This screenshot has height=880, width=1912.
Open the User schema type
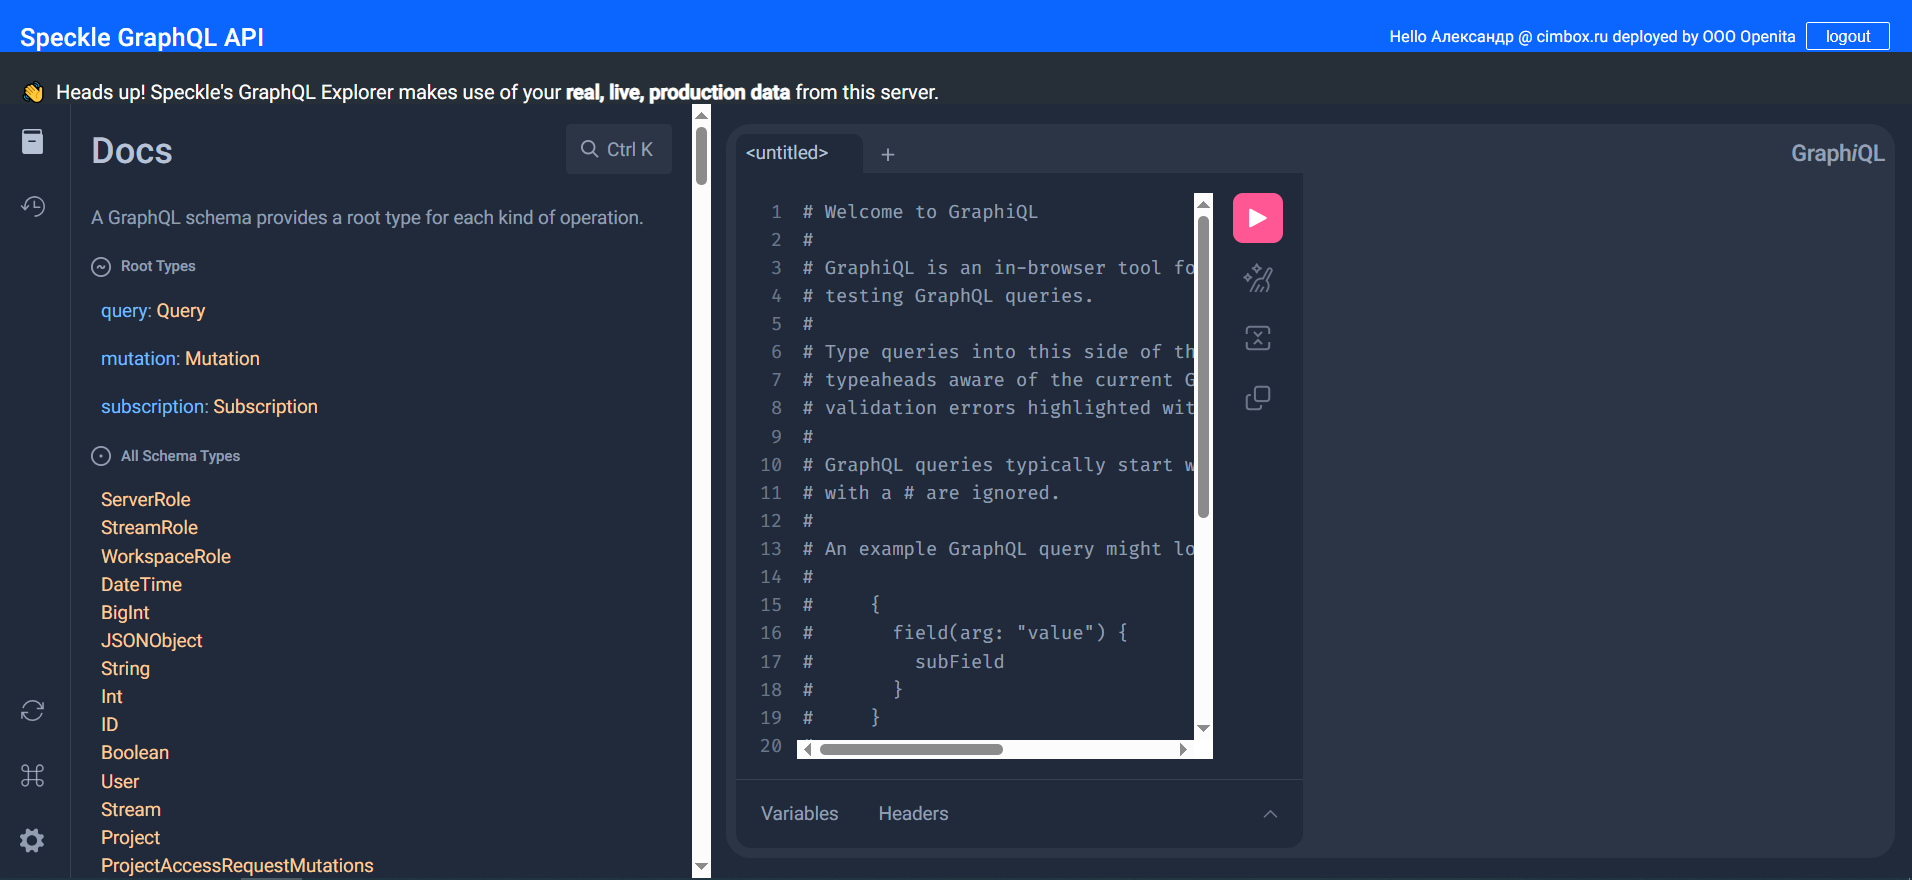coord(120,781)
